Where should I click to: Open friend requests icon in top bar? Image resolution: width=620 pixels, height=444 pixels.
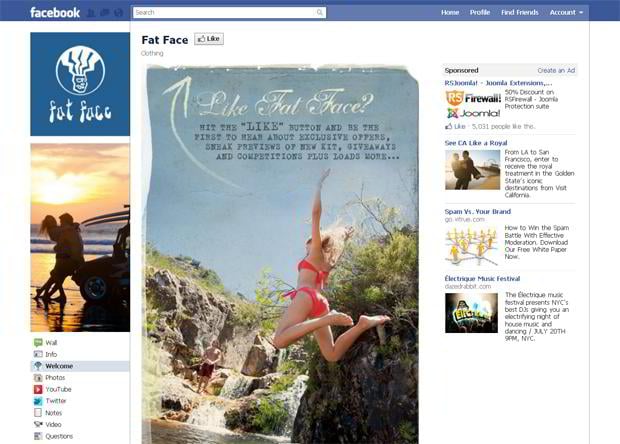pos(91,13)
